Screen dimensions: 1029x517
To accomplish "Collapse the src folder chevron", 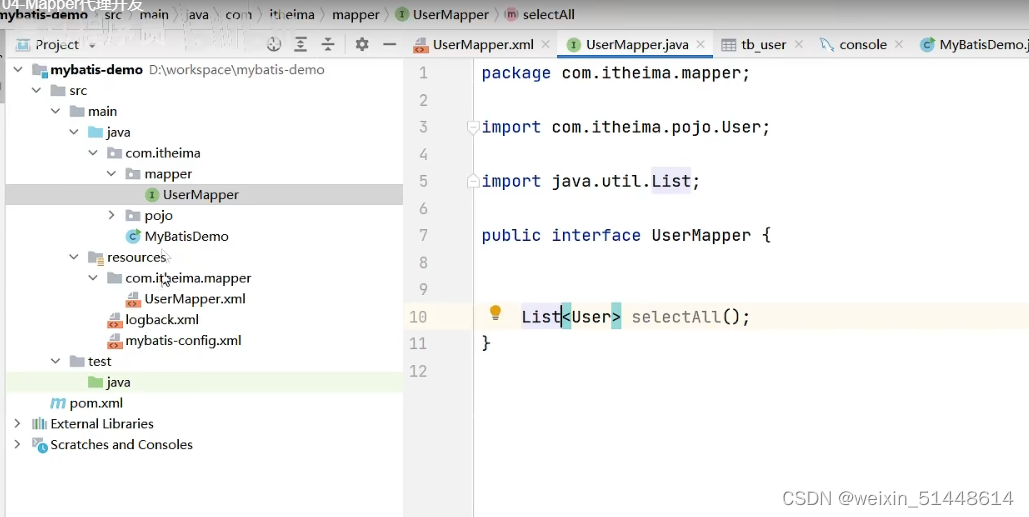I will (x=37, y=91).
